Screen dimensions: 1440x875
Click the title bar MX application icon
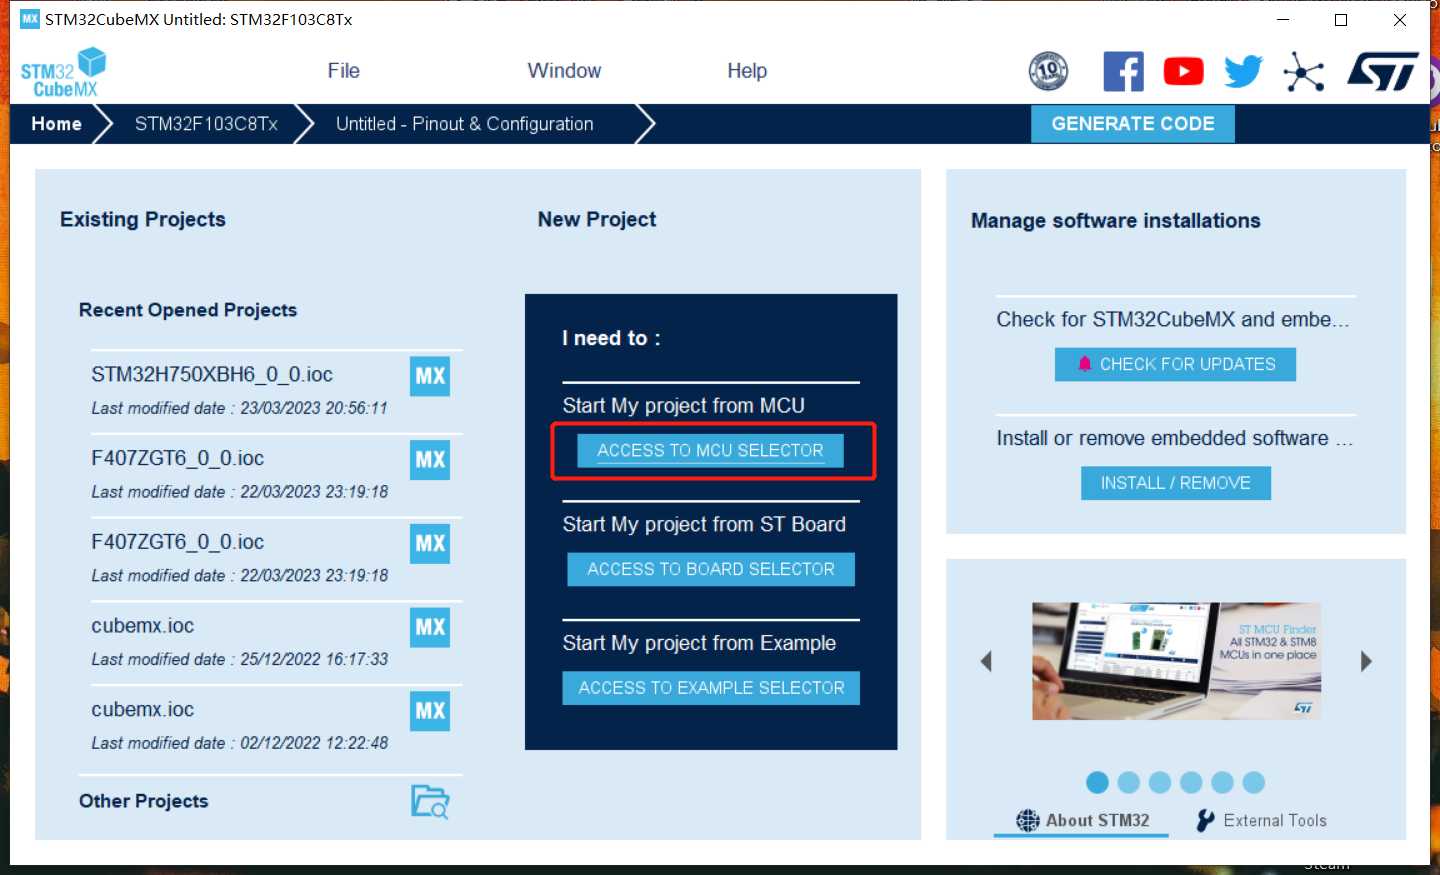coord(30,19)
